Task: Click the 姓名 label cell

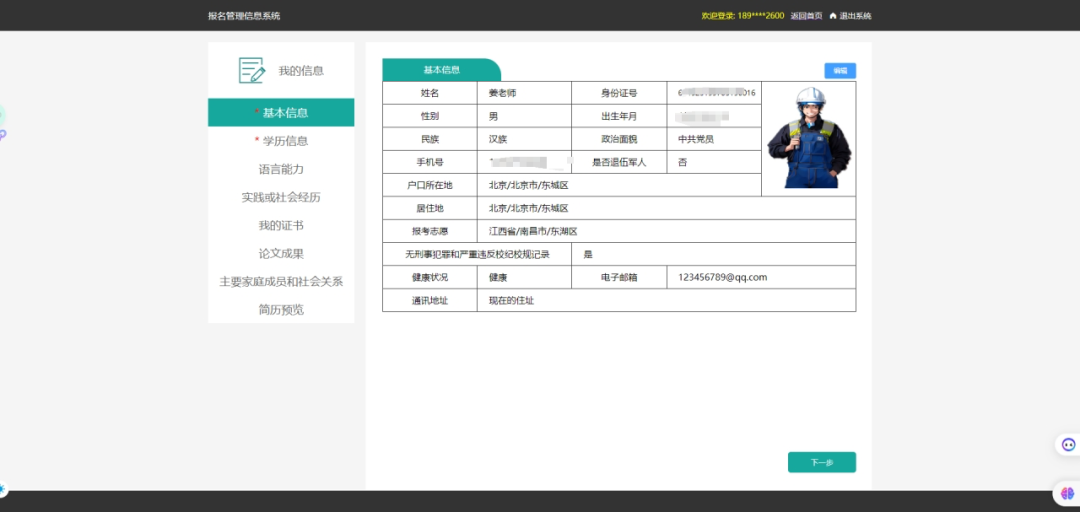Action: [x=430, y=93]
